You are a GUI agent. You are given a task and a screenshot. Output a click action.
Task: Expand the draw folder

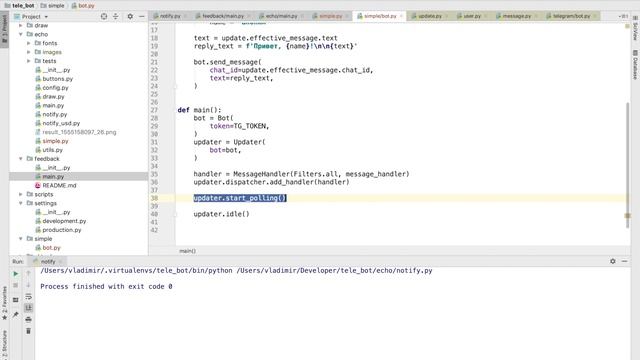click(20, 25)
